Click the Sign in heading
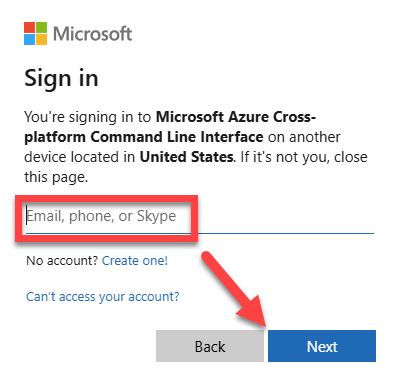 tap(61, 79)
